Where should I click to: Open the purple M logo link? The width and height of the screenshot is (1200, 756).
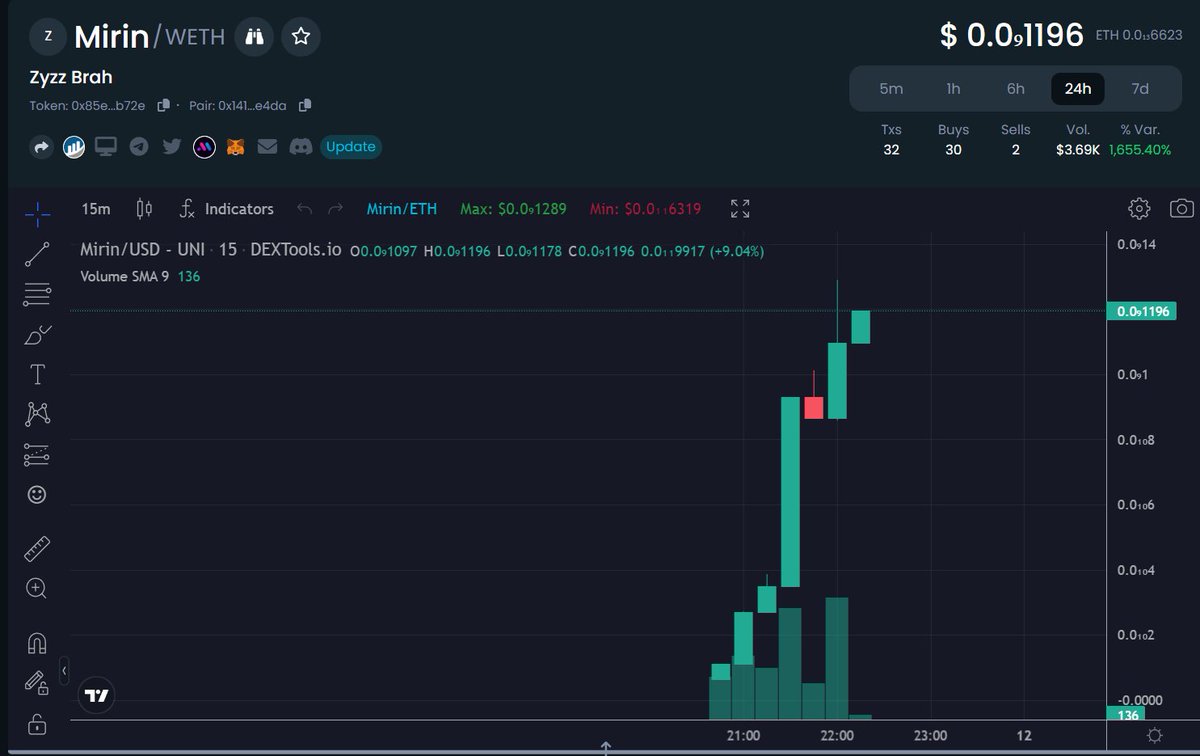click(x=204, y=147)
